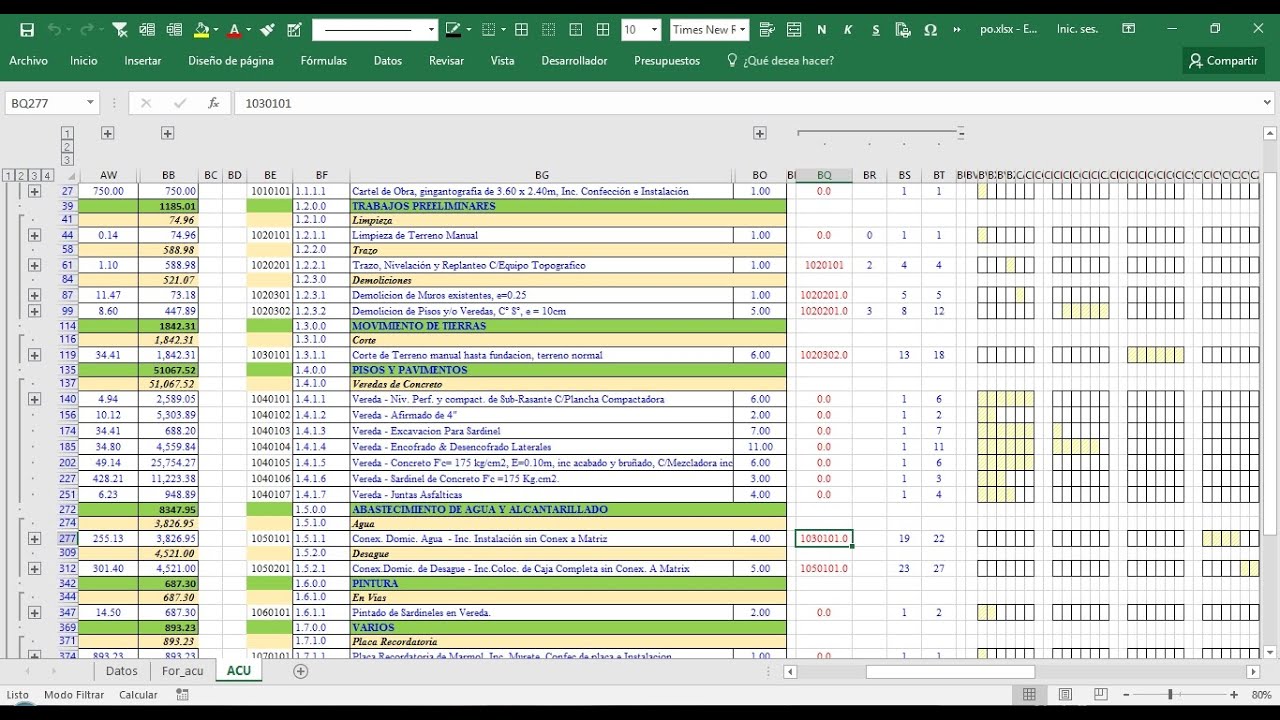Click the 80% zoom level
This screenshot has width=1280, height=720.
tap(1261, 695)
